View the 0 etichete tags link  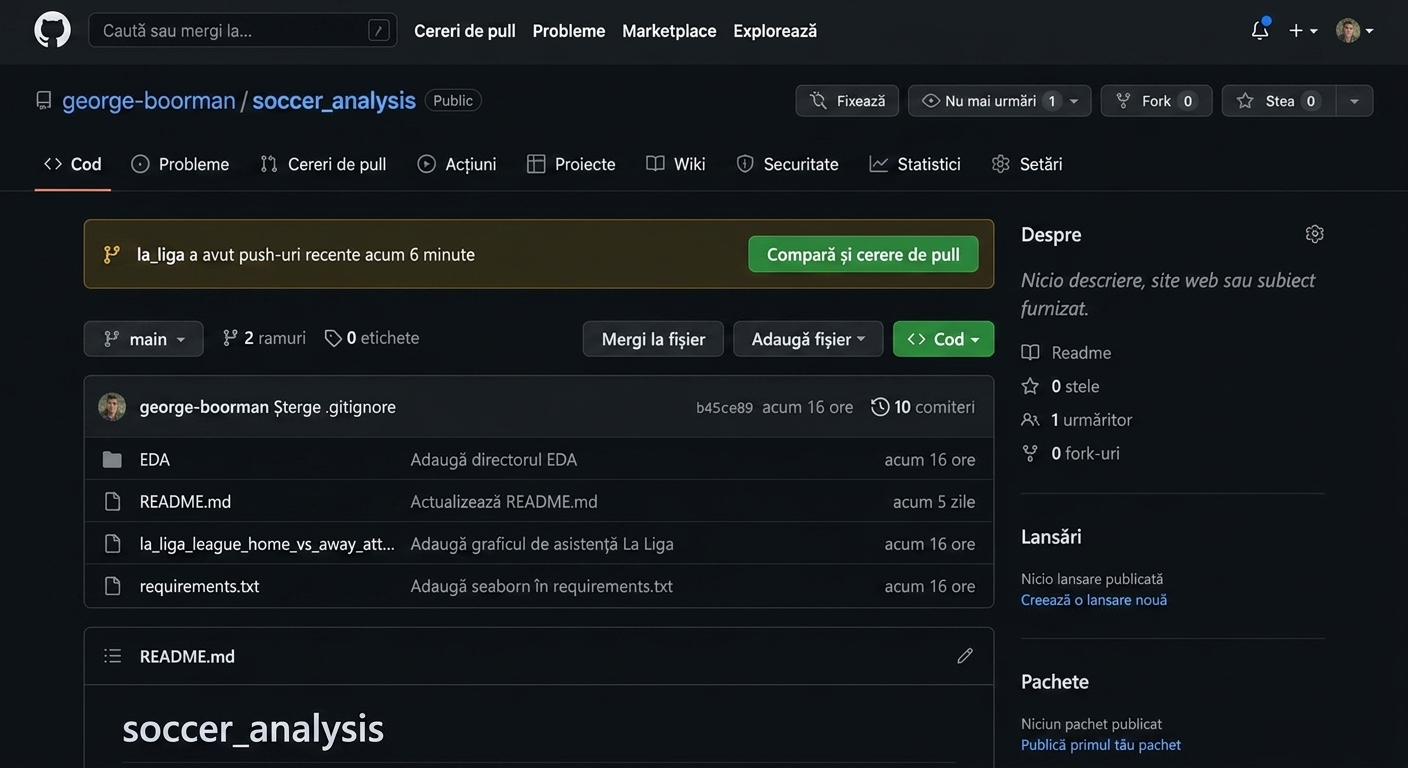click(372, 338)
